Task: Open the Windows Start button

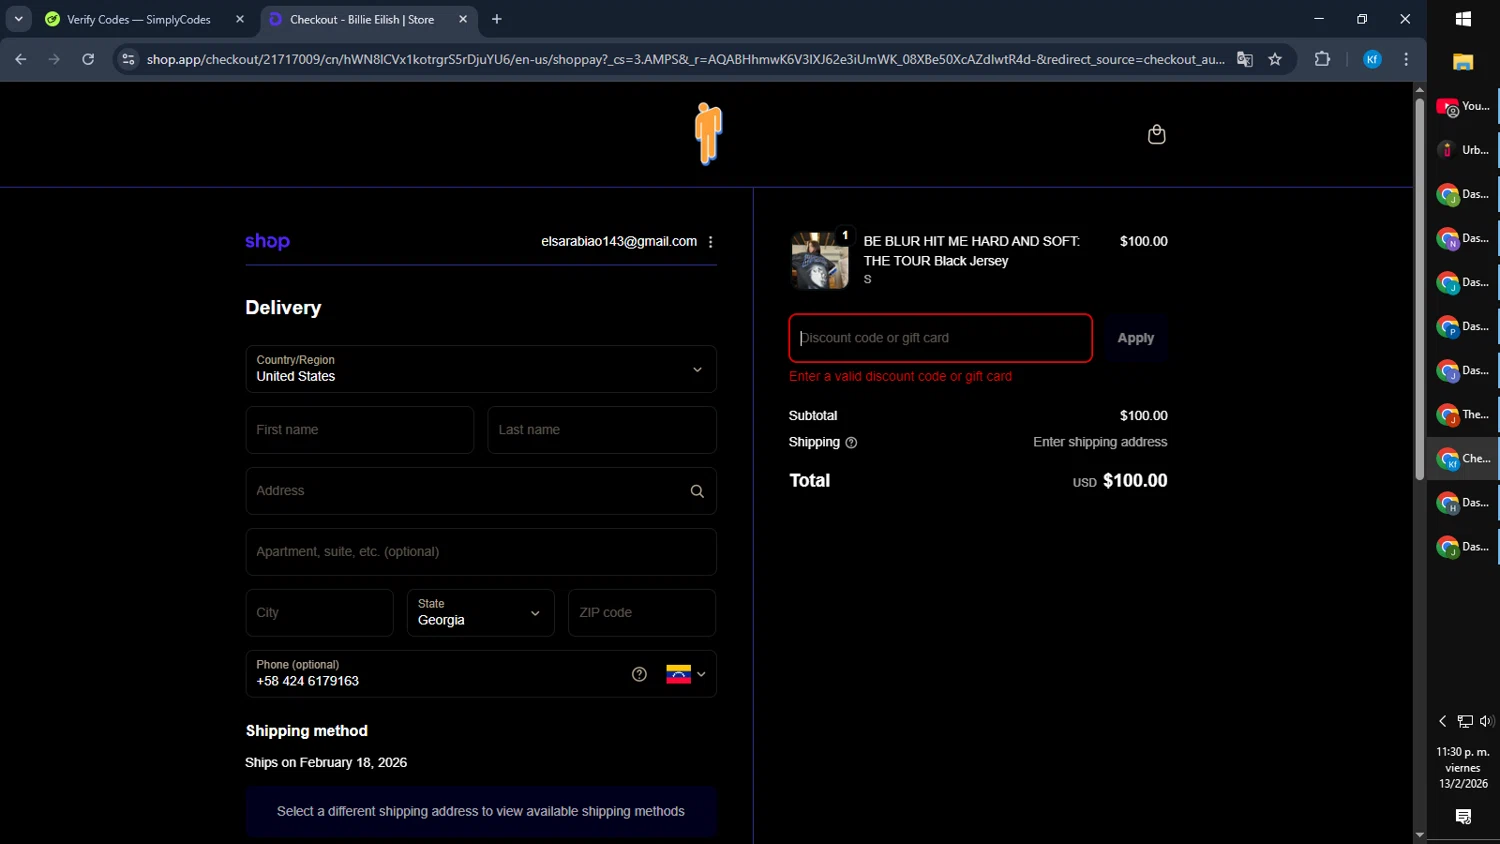Action: (1463, 19)
